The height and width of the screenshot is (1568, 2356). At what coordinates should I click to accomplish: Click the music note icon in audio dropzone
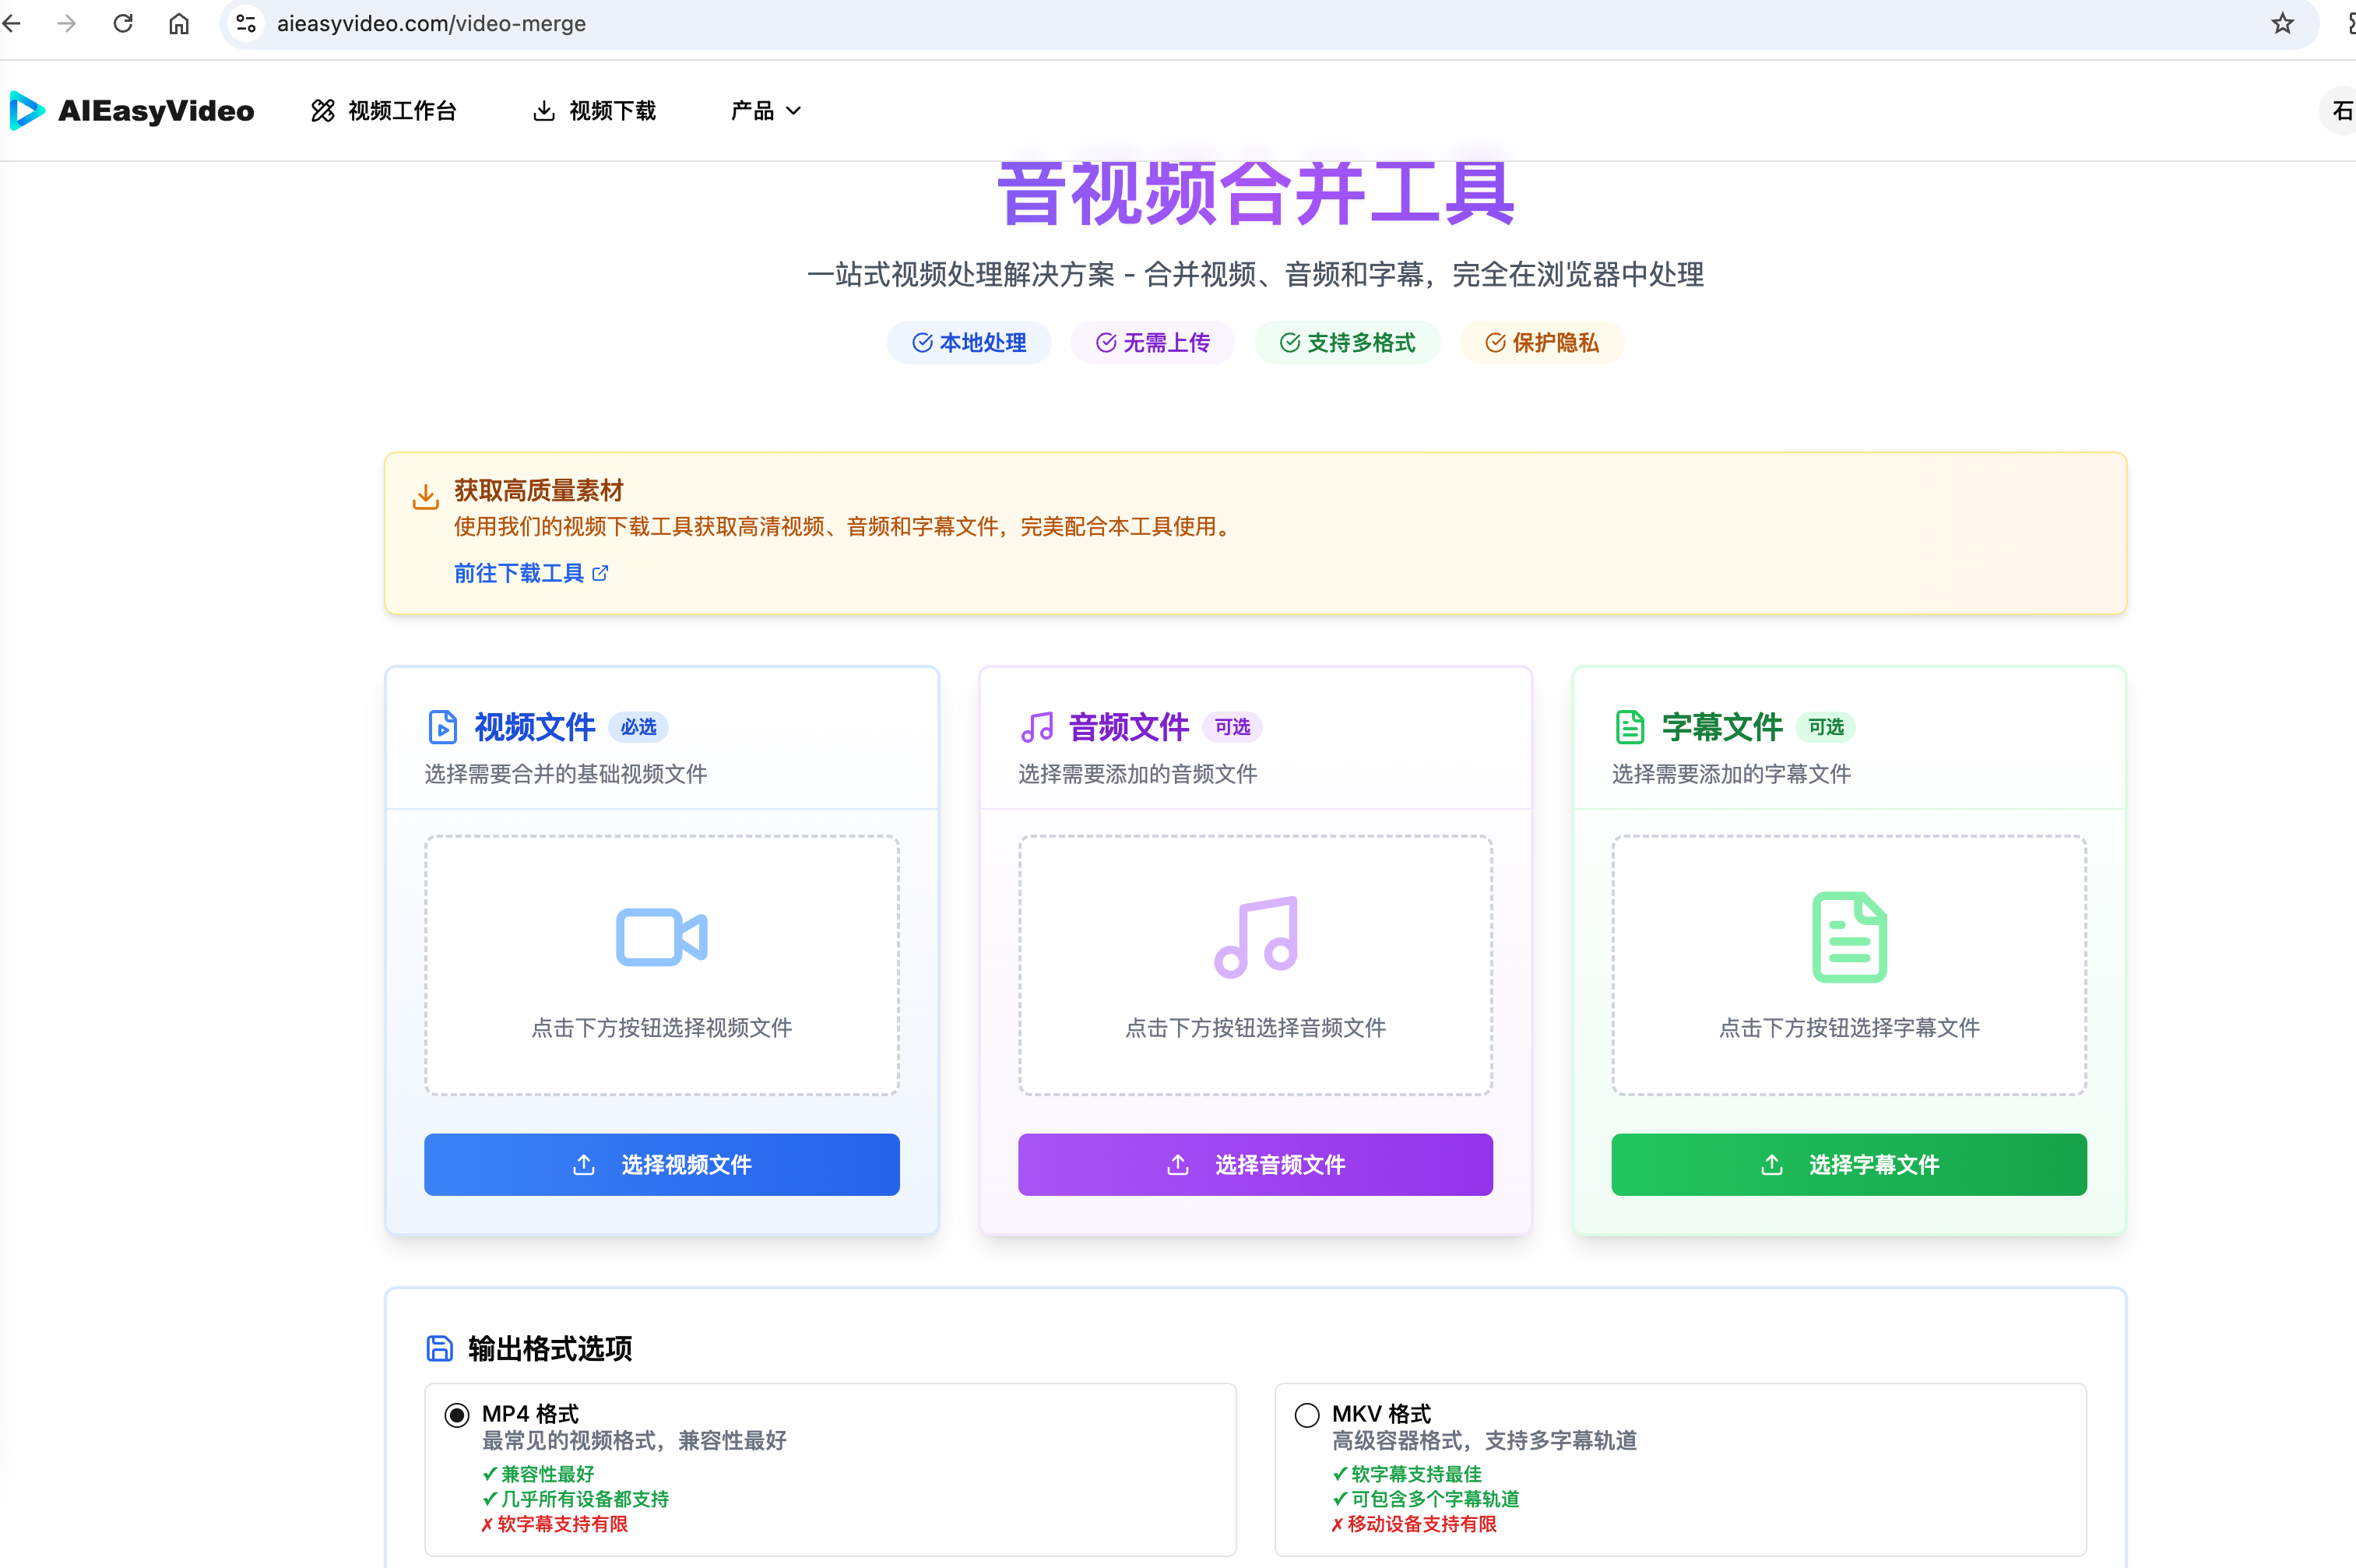[1256, 937]
